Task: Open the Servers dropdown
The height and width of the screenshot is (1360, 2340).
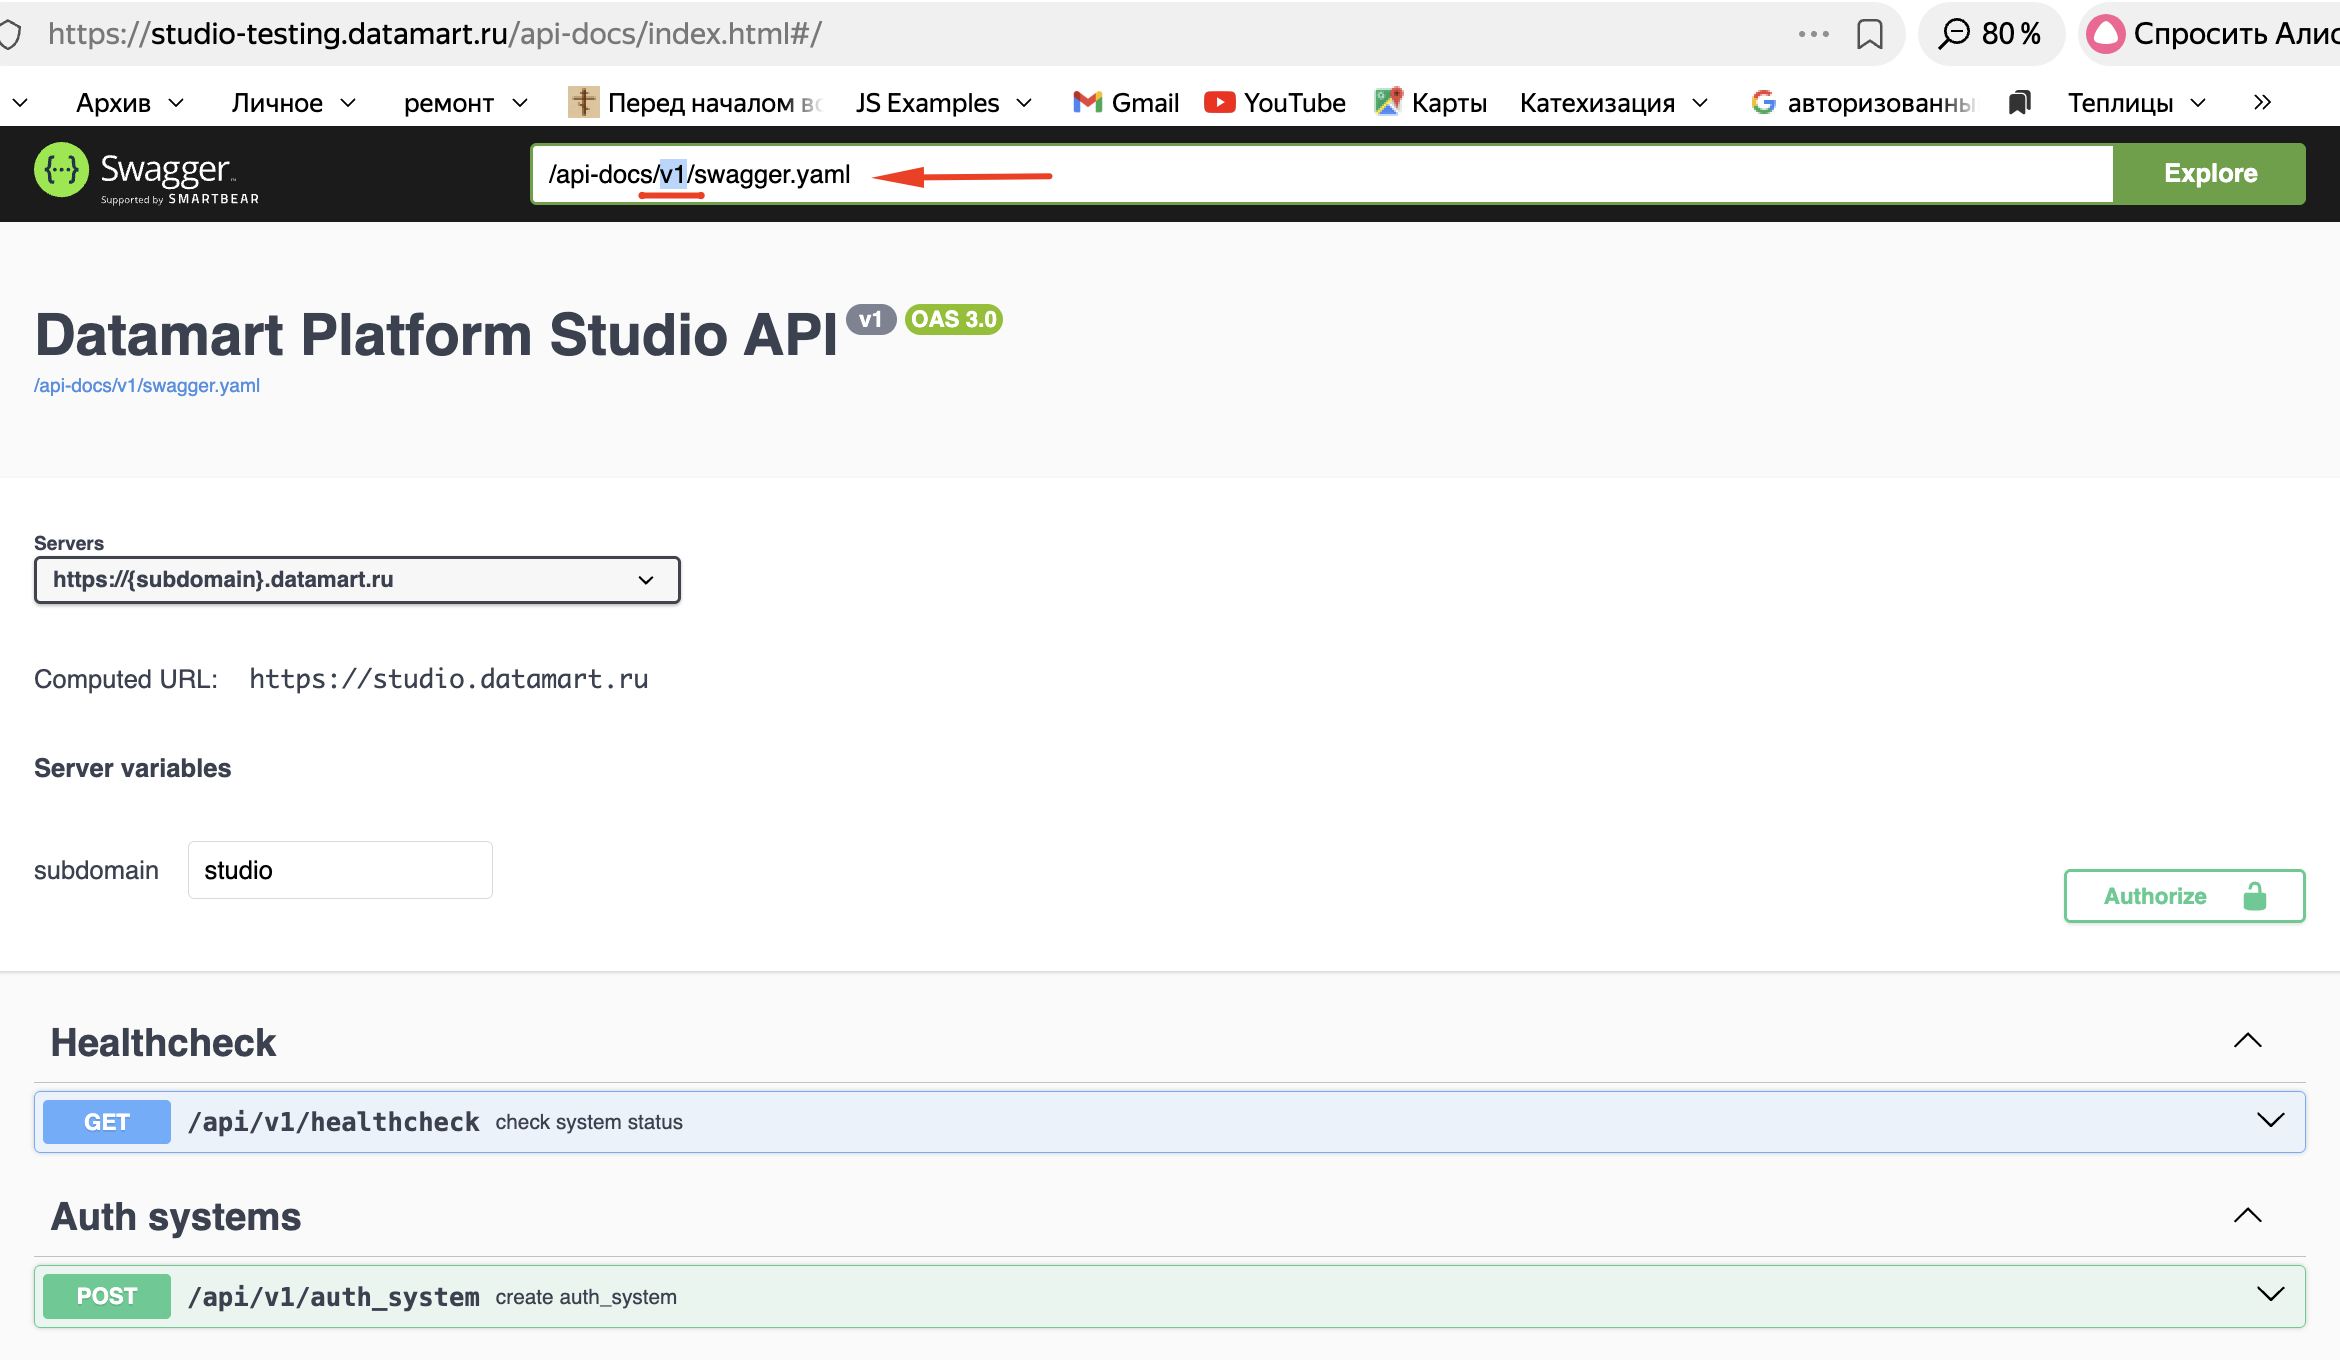Action: click(357, 580)
